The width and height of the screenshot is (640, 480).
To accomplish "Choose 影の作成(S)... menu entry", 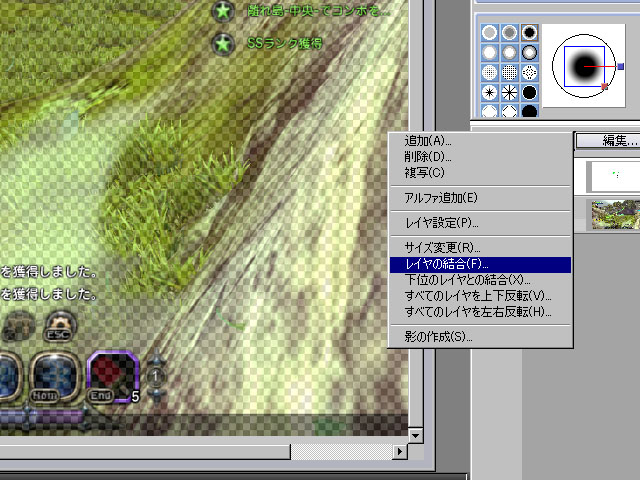I will pyautogui.click(x=480, y=337).
